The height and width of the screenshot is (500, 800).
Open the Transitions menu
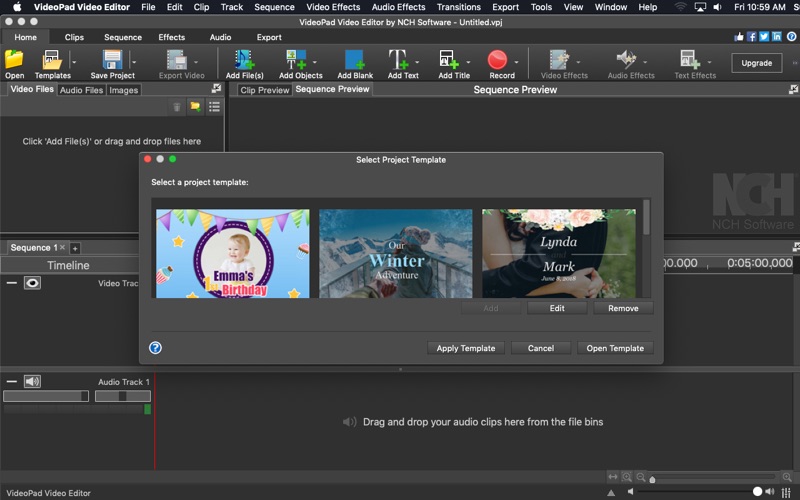click(458, 7)
